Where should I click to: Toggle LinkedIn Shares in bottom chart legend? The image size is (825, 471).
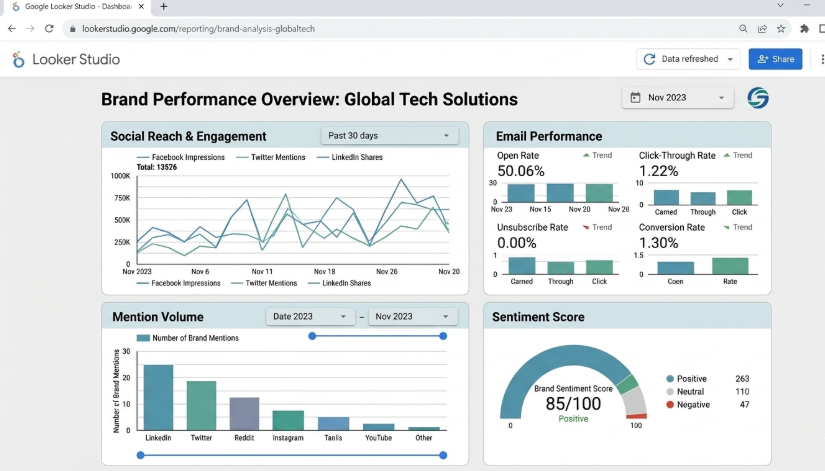click(x=340, y=283)
